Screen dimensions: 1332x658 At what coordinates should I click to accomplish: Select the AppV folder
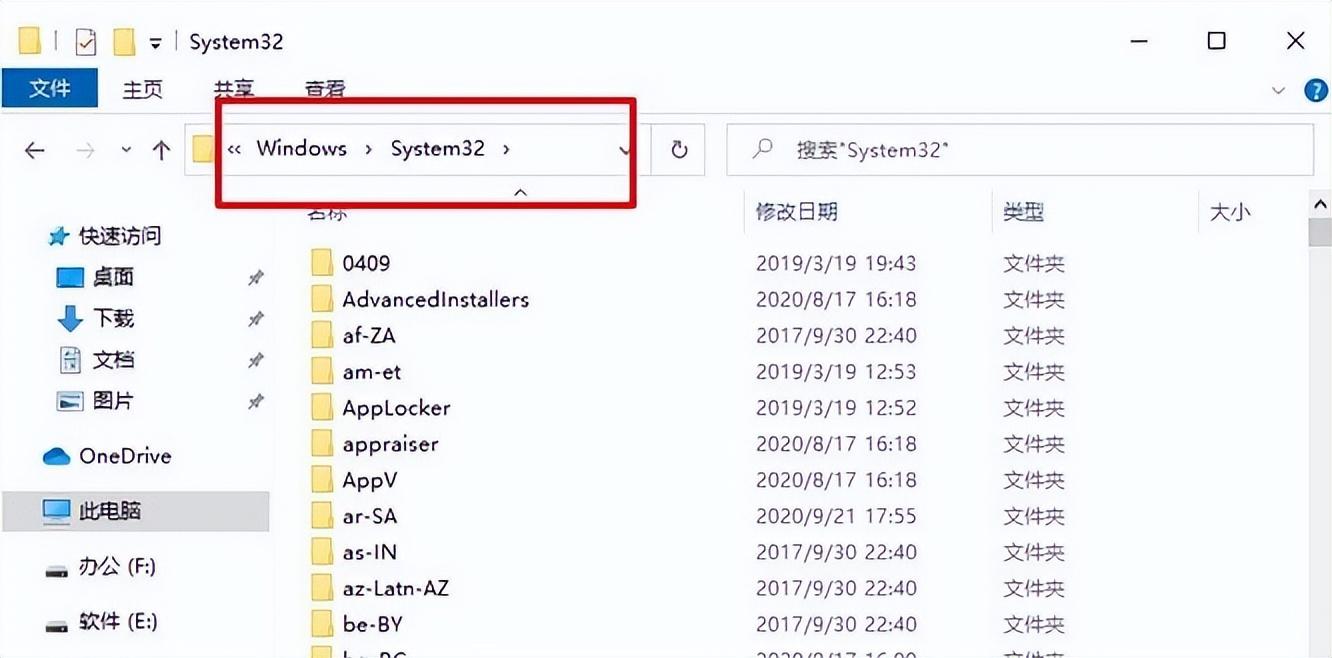[x=369, y=480]
